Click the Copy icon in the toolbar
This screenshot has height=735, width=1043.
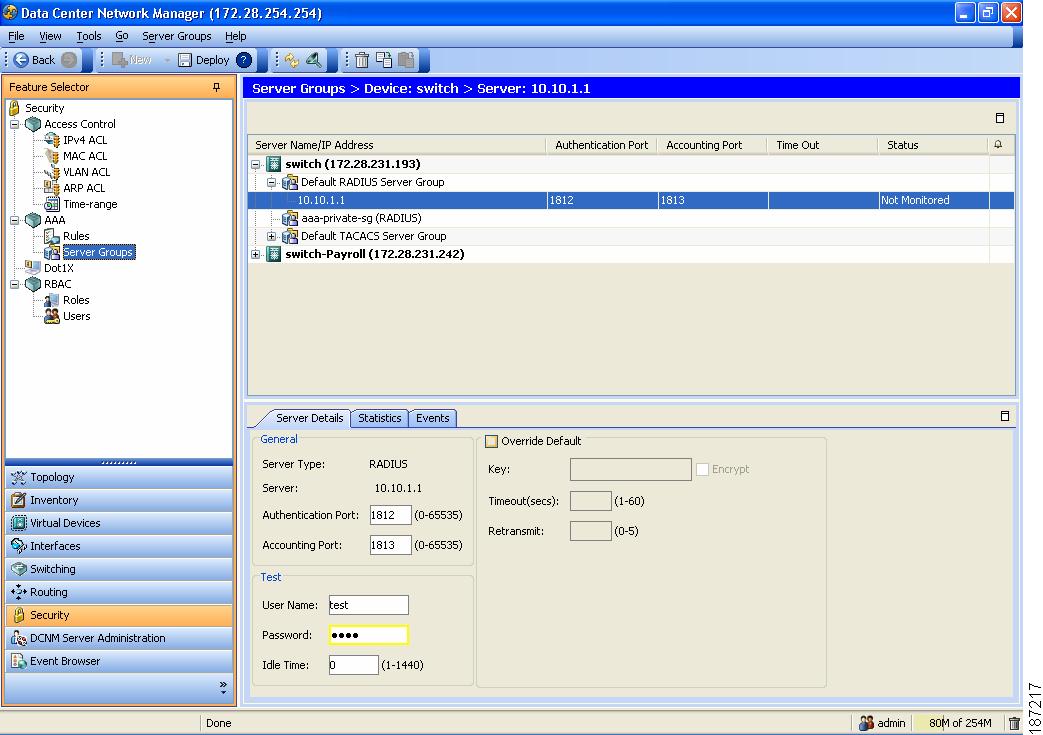point(384,60)
